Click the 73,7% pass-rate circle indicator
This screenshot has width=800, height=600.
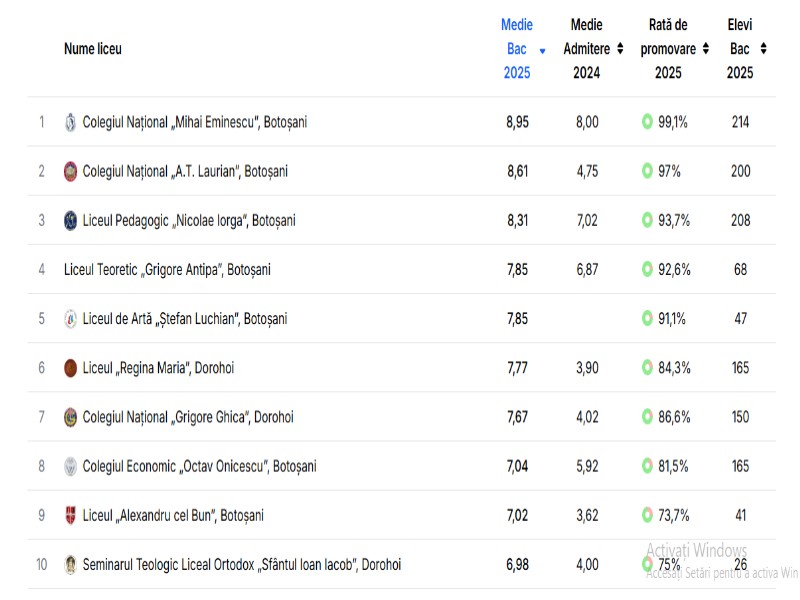point(647,515)
